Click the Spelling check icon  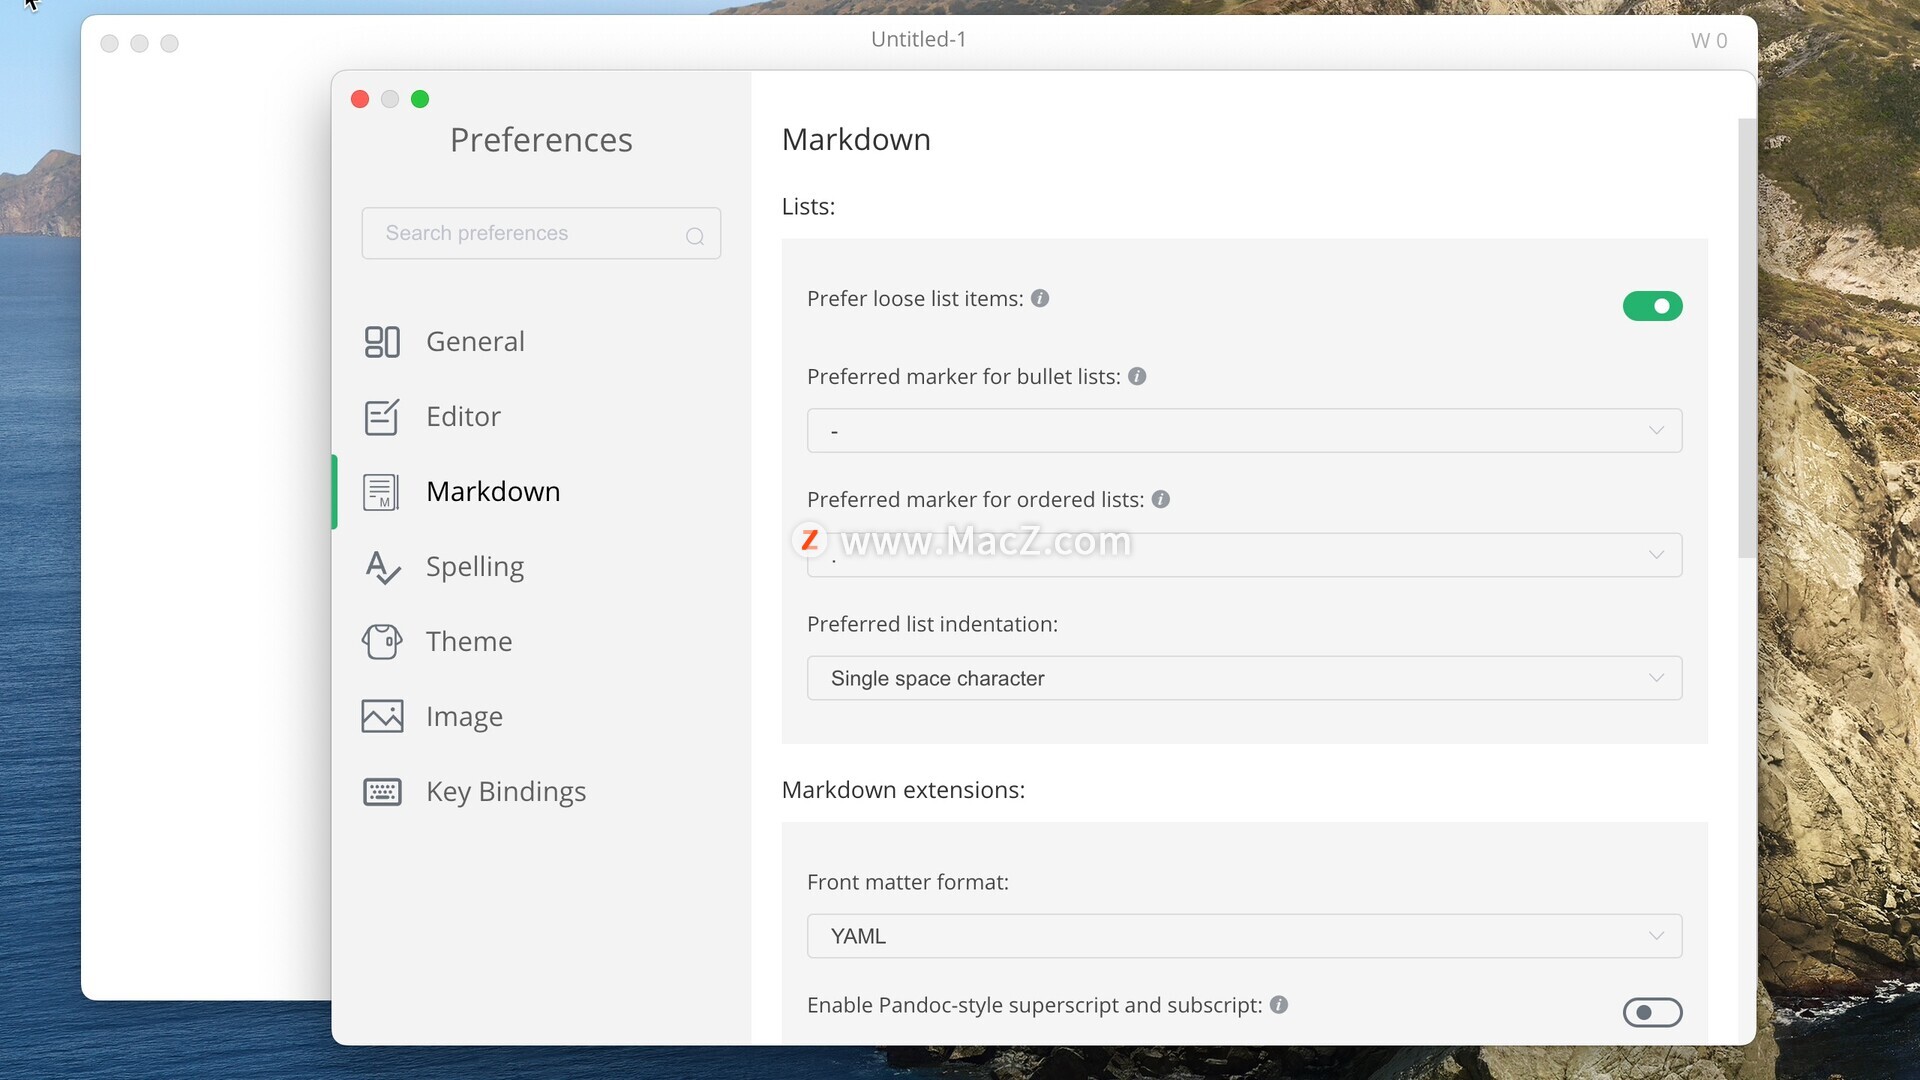coord(381,567)
